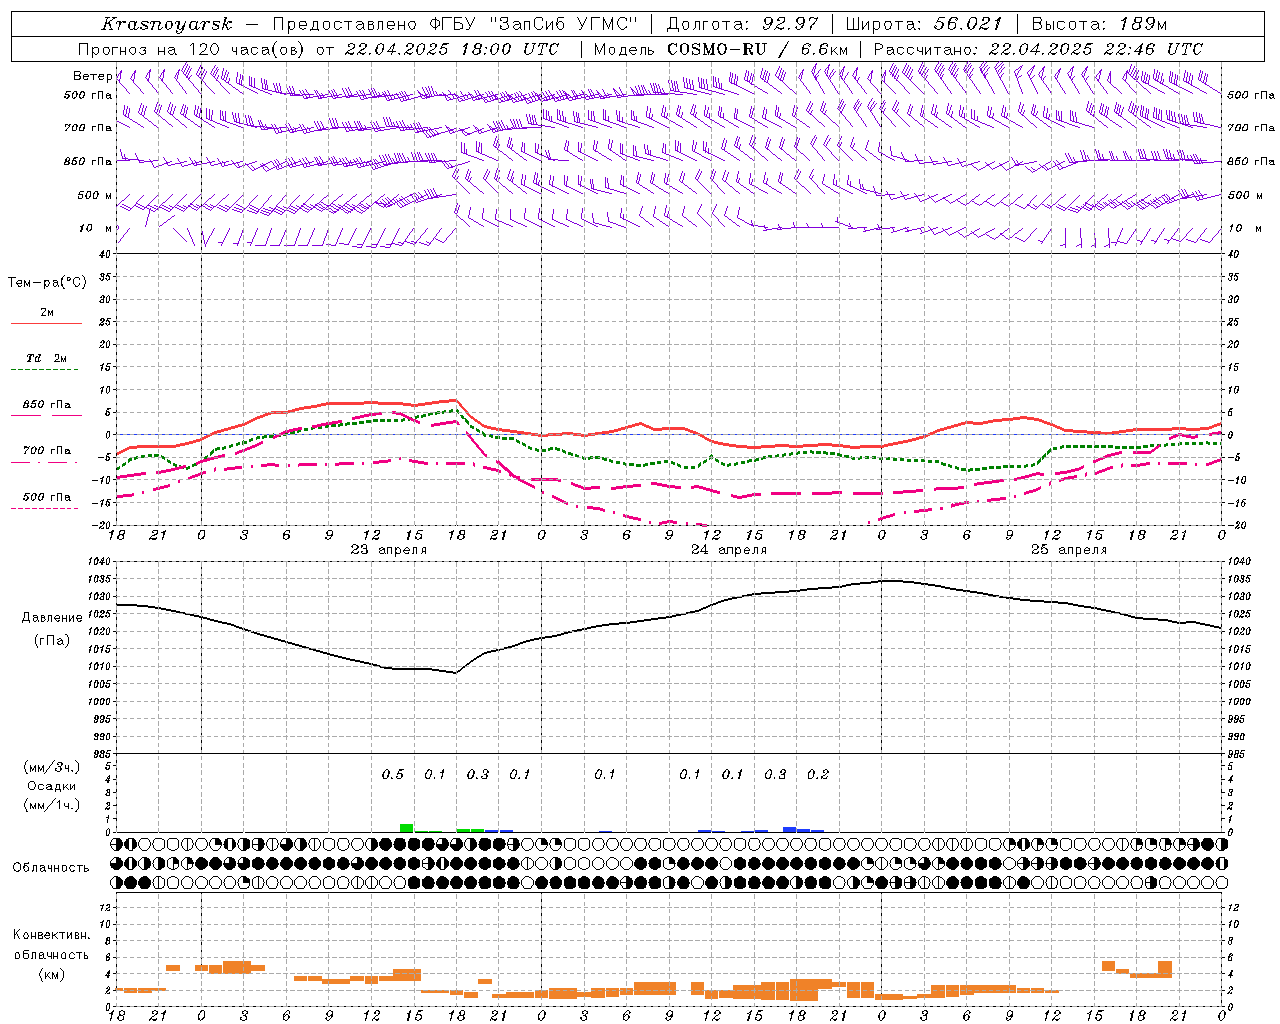Click the tallest green precipitation bar
1280x1024 pixels.
406,827
